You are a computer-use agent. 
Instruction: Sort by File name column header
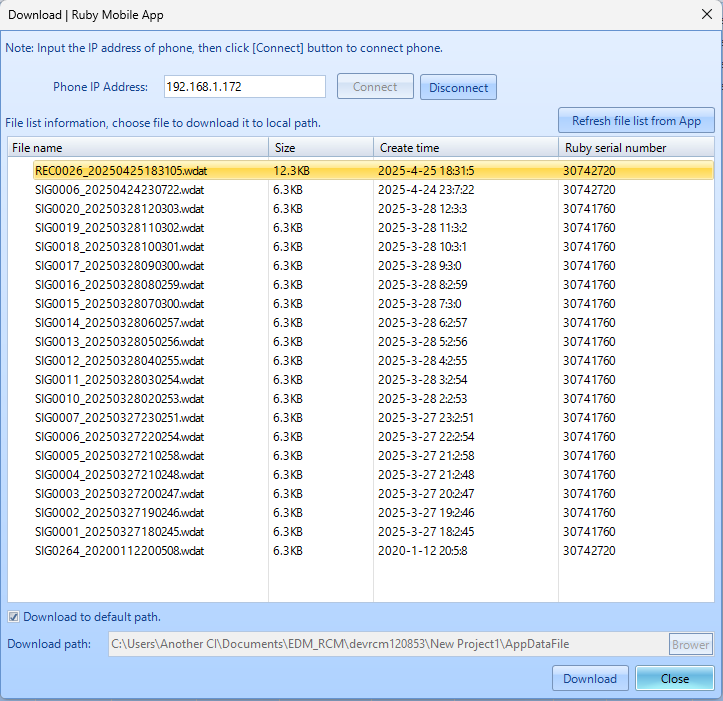138,148
